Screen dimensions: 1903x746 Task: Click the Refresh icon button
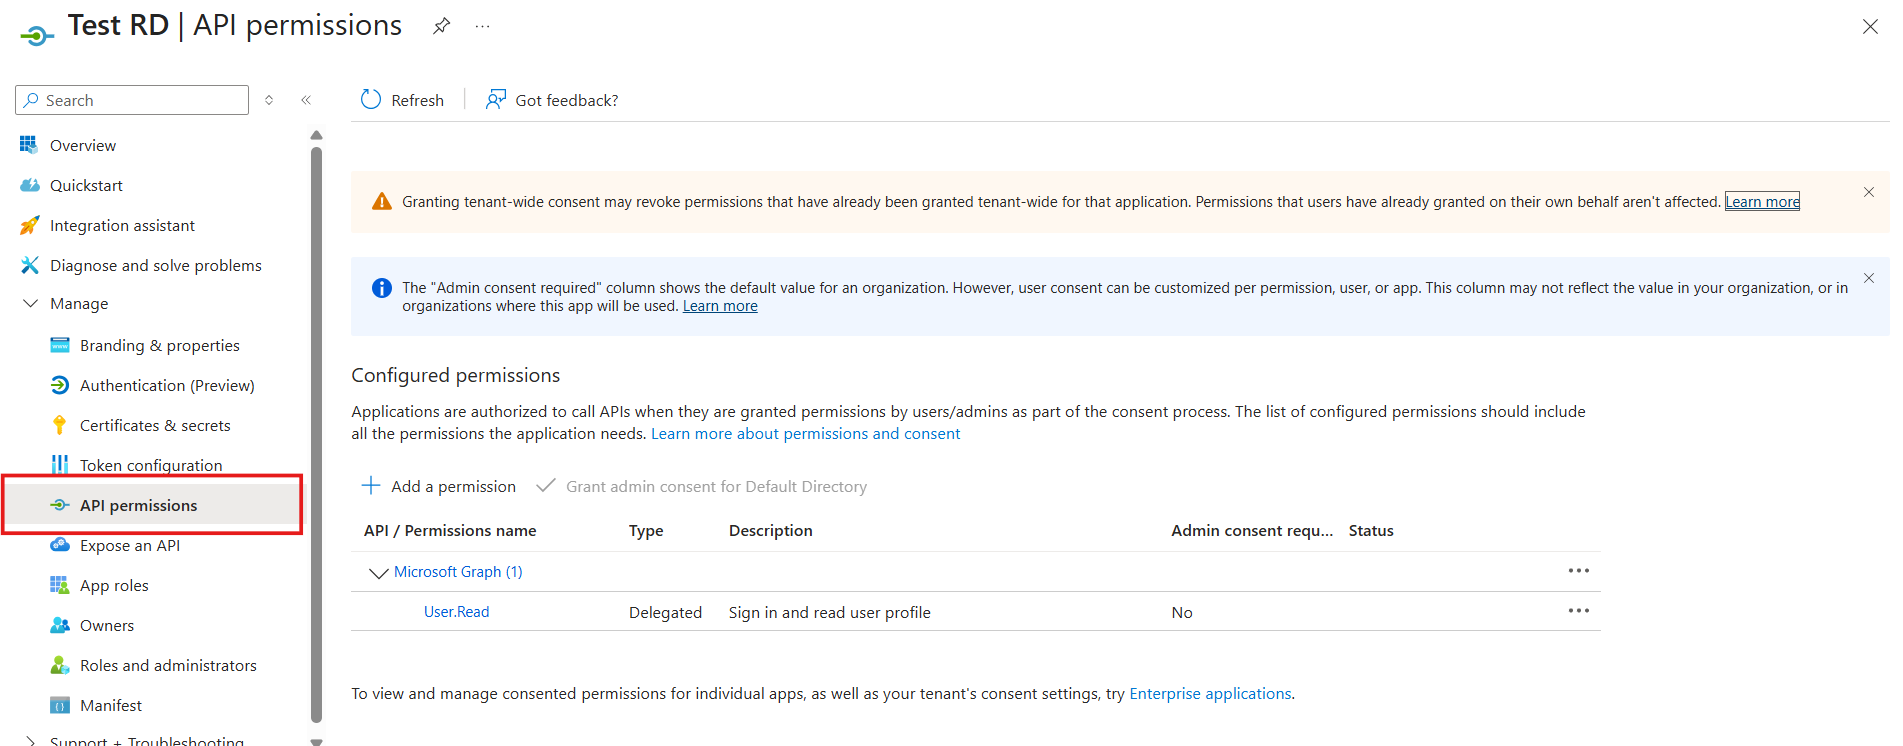tap(371, 100)
